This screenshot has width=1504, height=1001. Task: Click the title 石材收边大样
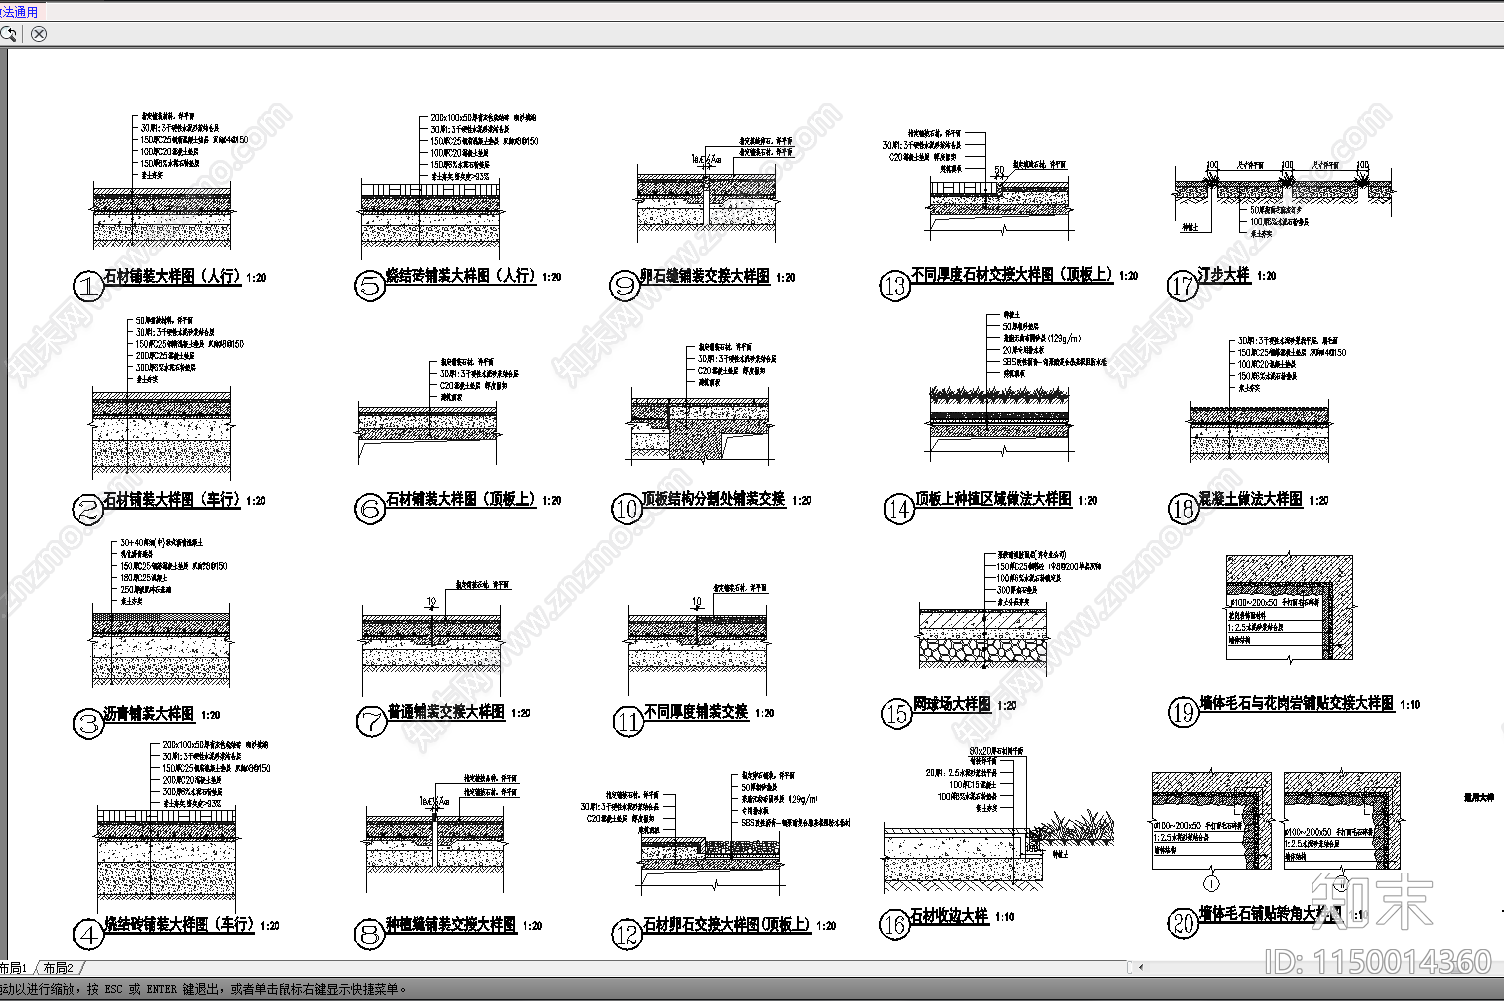point(949,916)
